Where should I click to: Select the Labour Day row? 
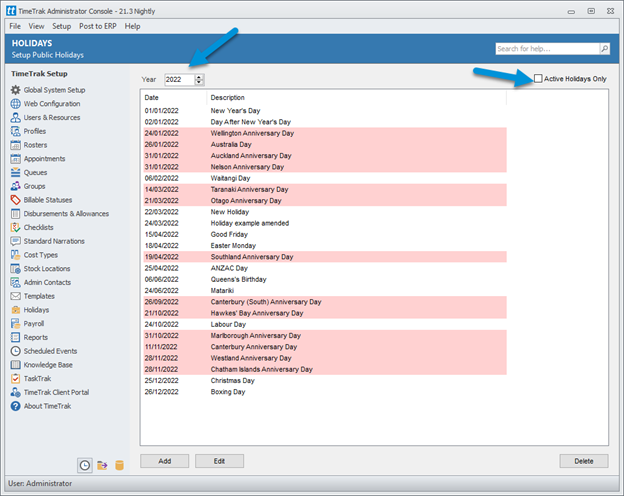click(x=324, y=324)
